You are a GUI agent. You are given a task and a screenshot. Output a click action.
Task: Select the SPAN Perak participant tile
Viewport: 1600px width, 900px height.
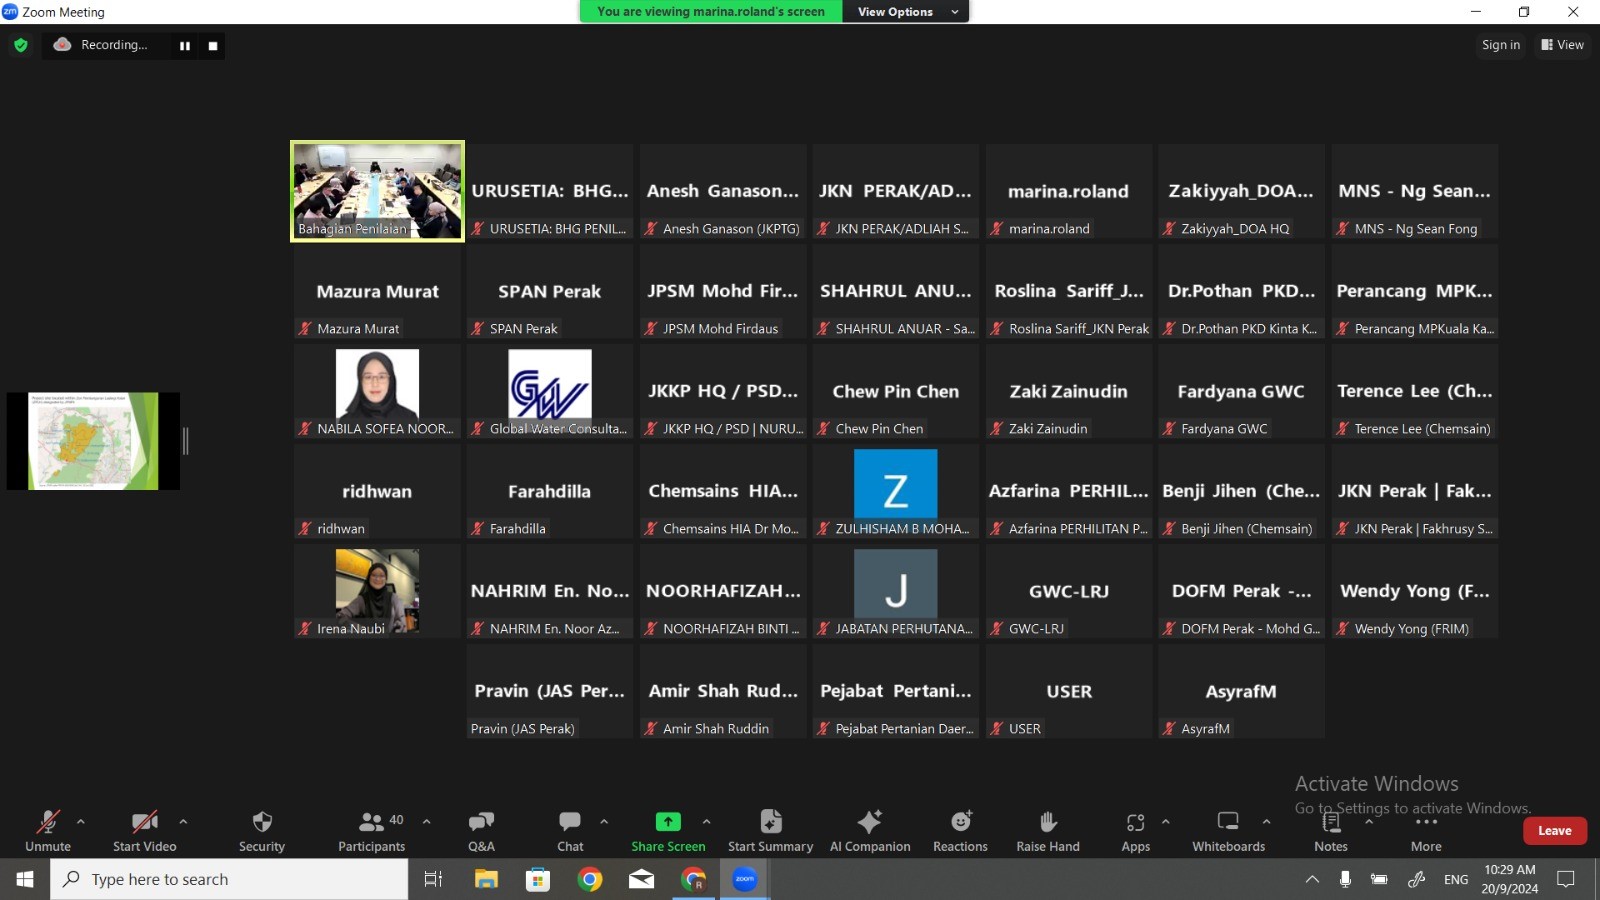[x=550, y=291]
